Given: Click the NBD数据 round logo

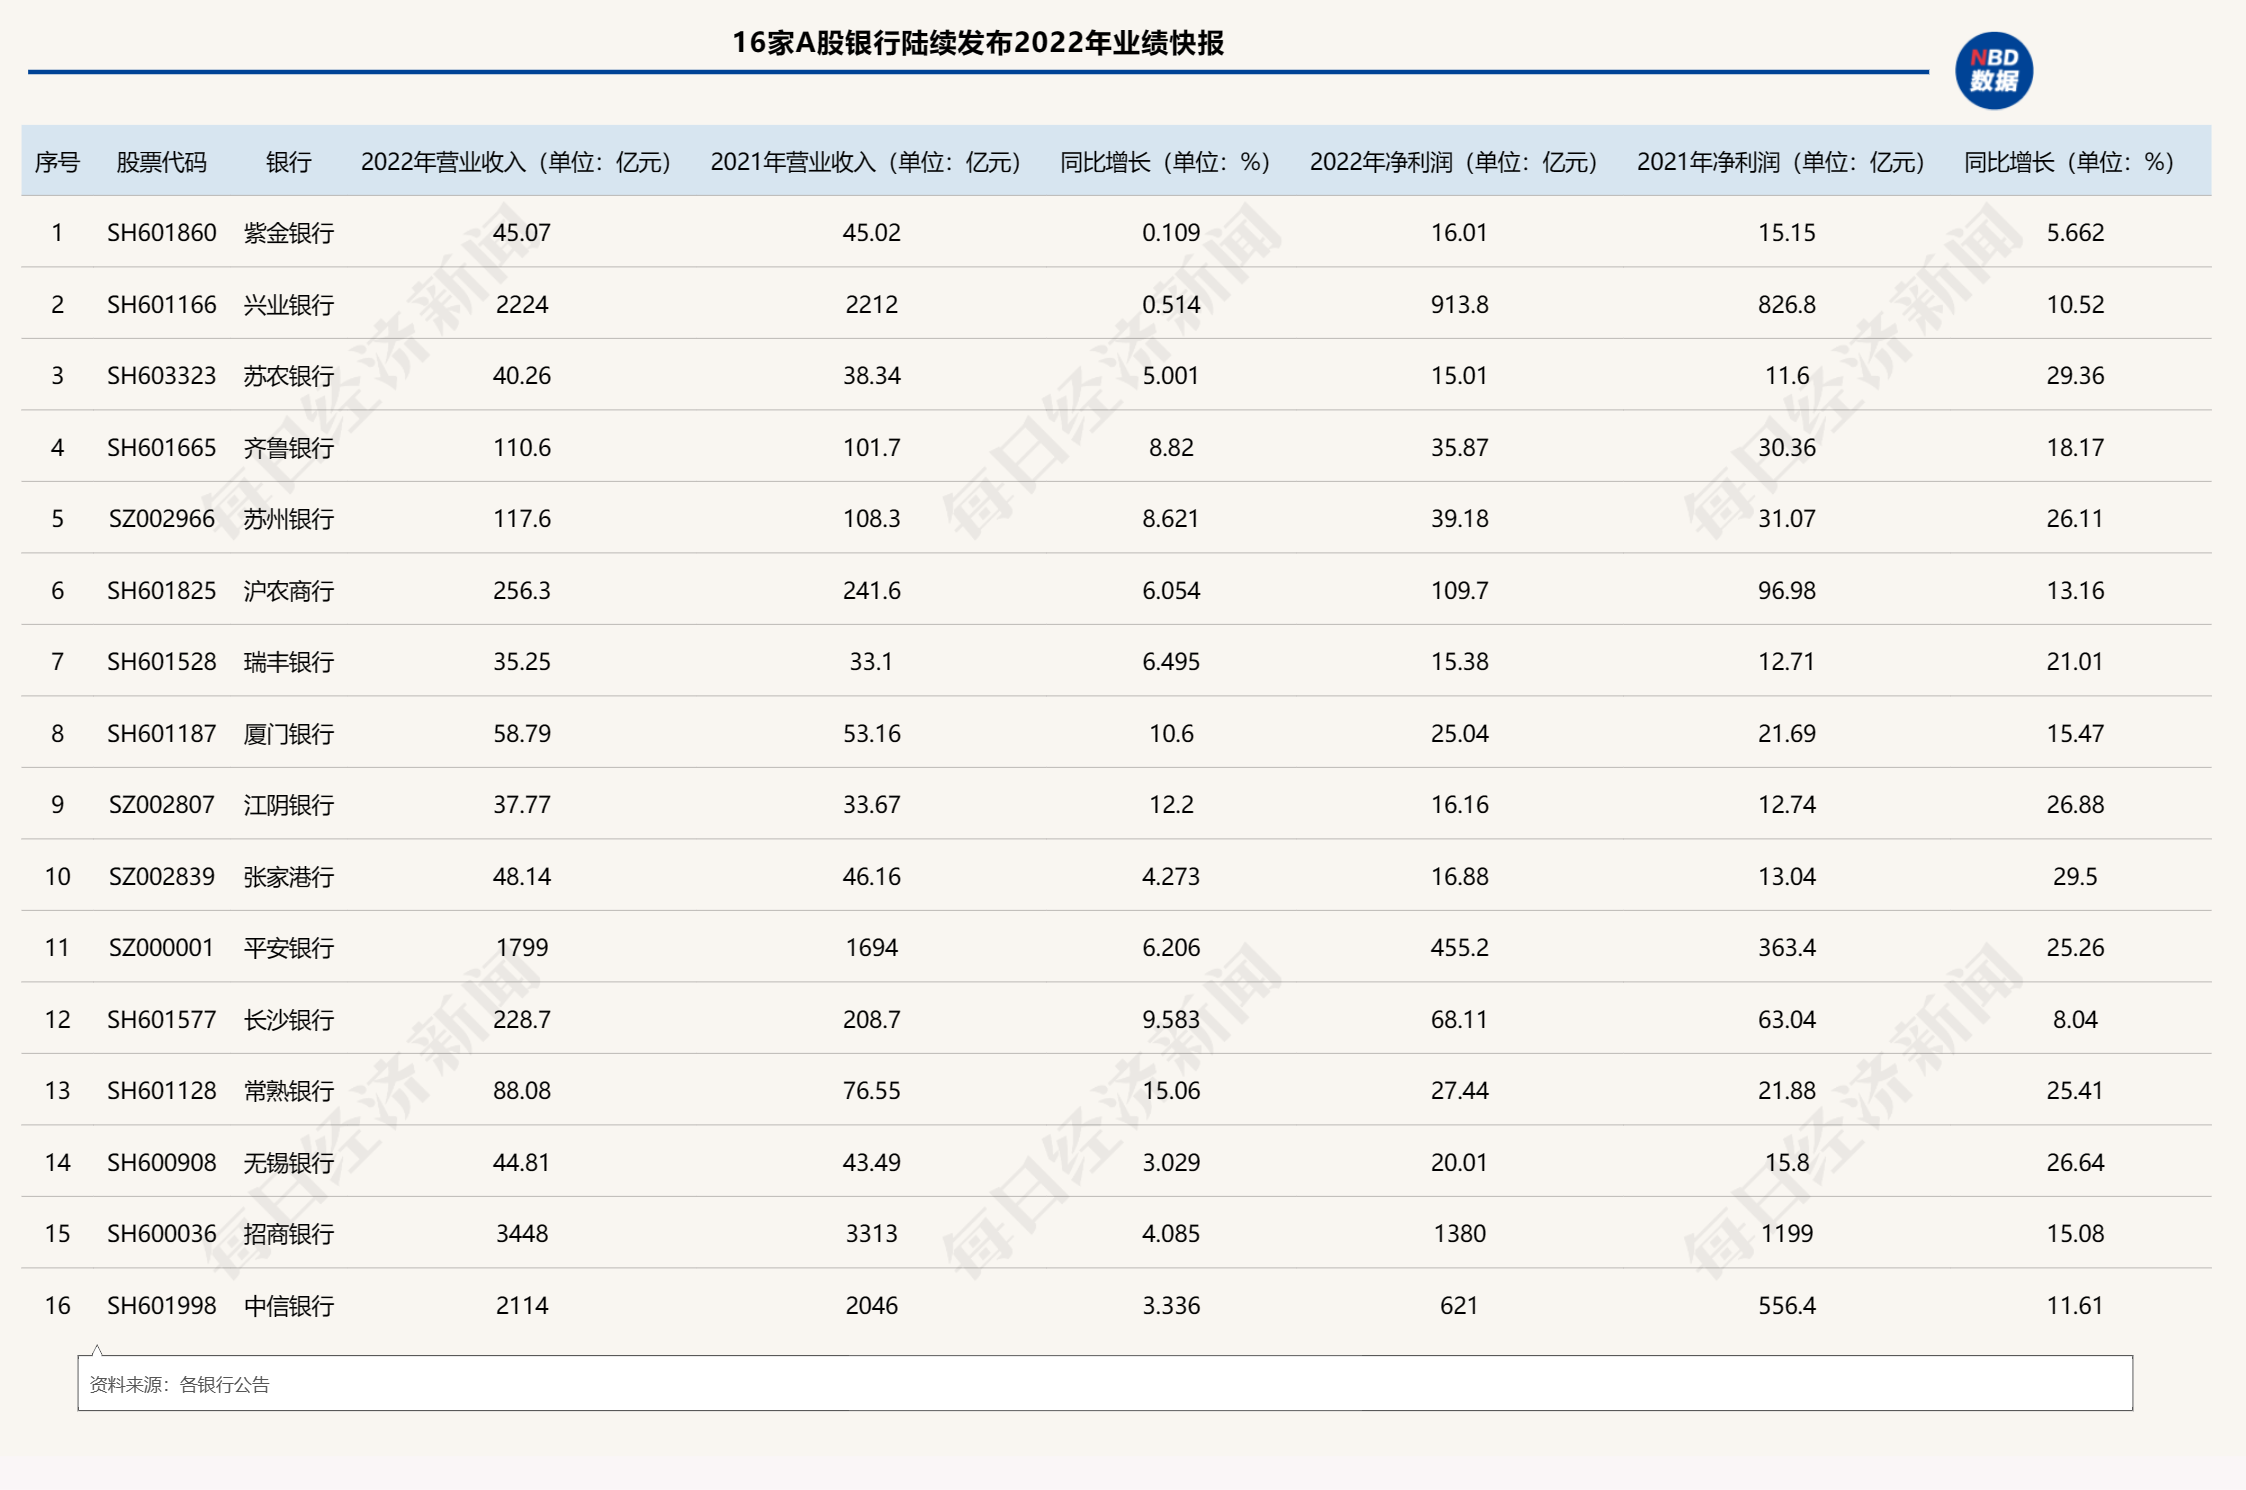Looking at the screenshot, I should 1994,71.
